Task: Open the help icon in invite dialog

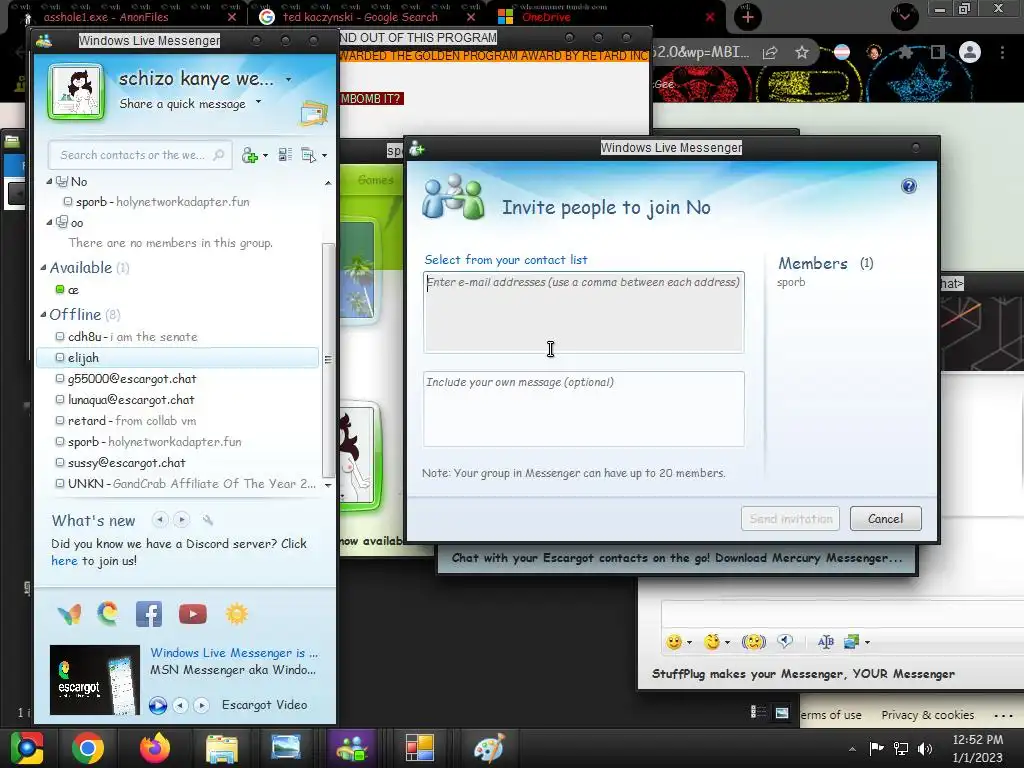Action: (908, 186)
